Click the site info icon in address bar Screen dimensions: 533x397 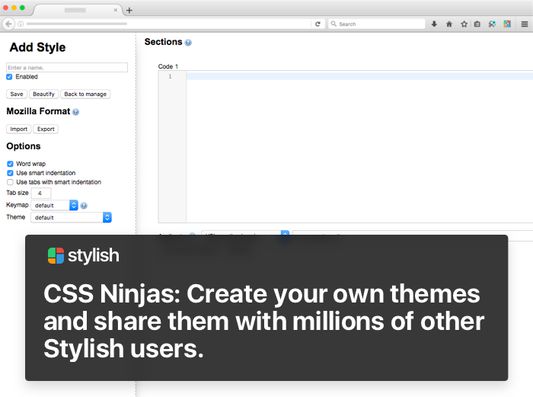tap(20, 24)
